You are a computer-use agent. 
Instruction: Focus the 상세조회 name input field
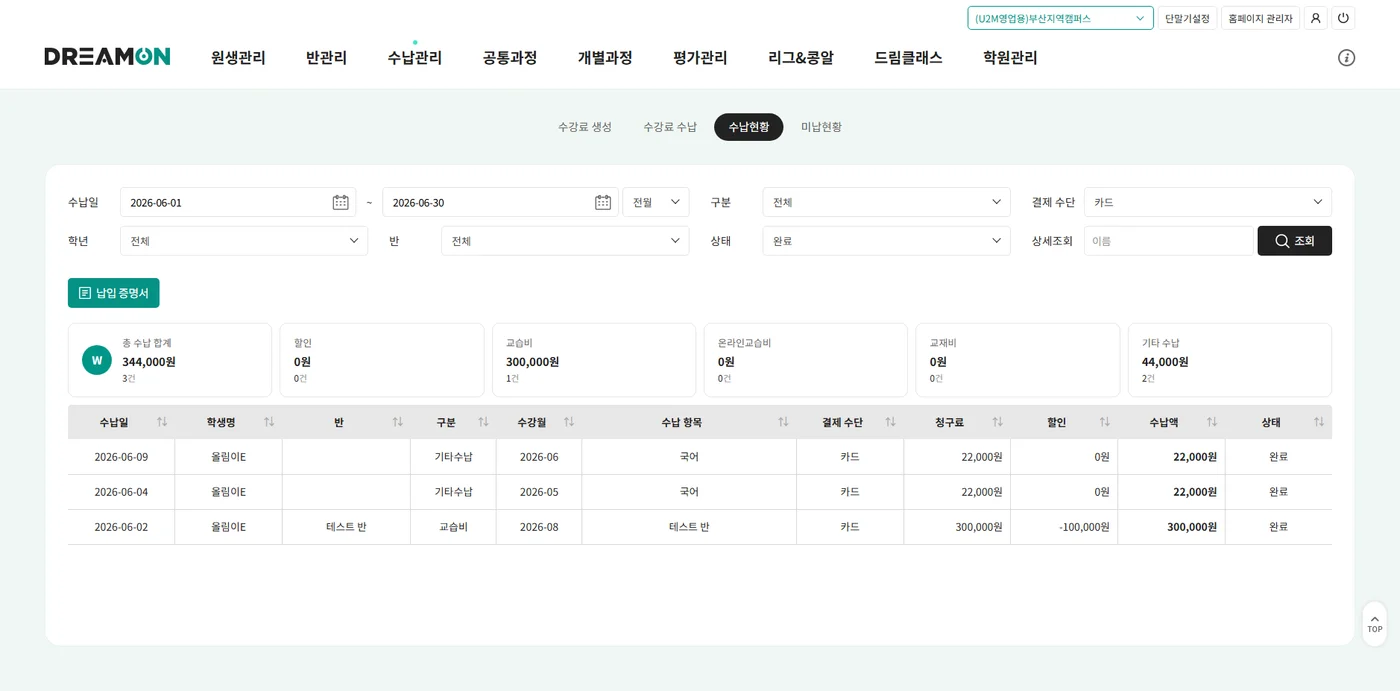[1168, 241]
